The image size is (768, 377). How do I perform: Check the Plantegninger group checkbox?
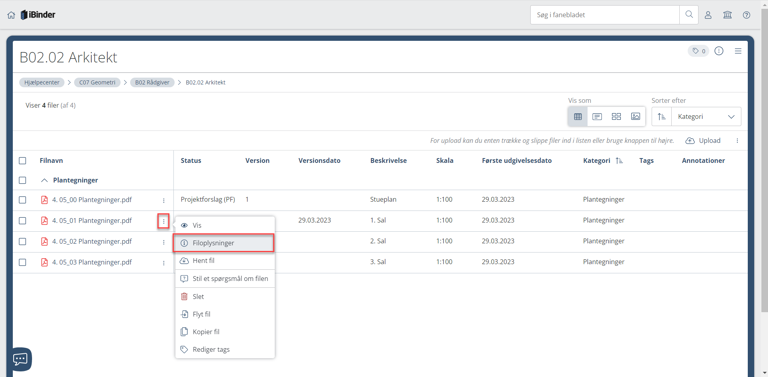(x=23, y=180)
